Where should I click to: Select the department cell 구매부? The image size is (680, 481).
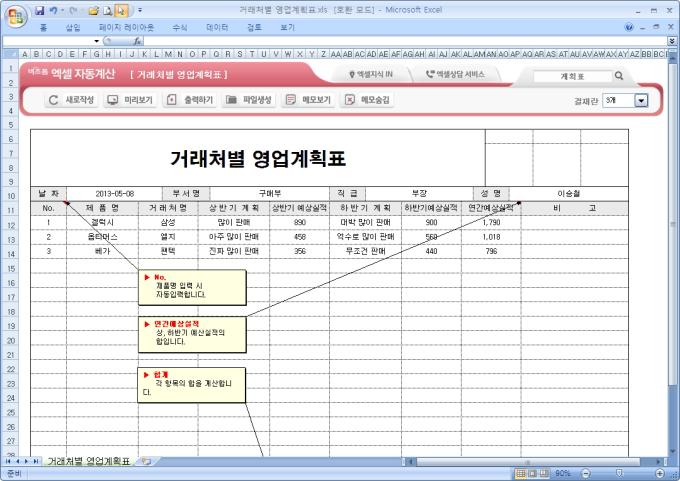(x=270, y=193)
